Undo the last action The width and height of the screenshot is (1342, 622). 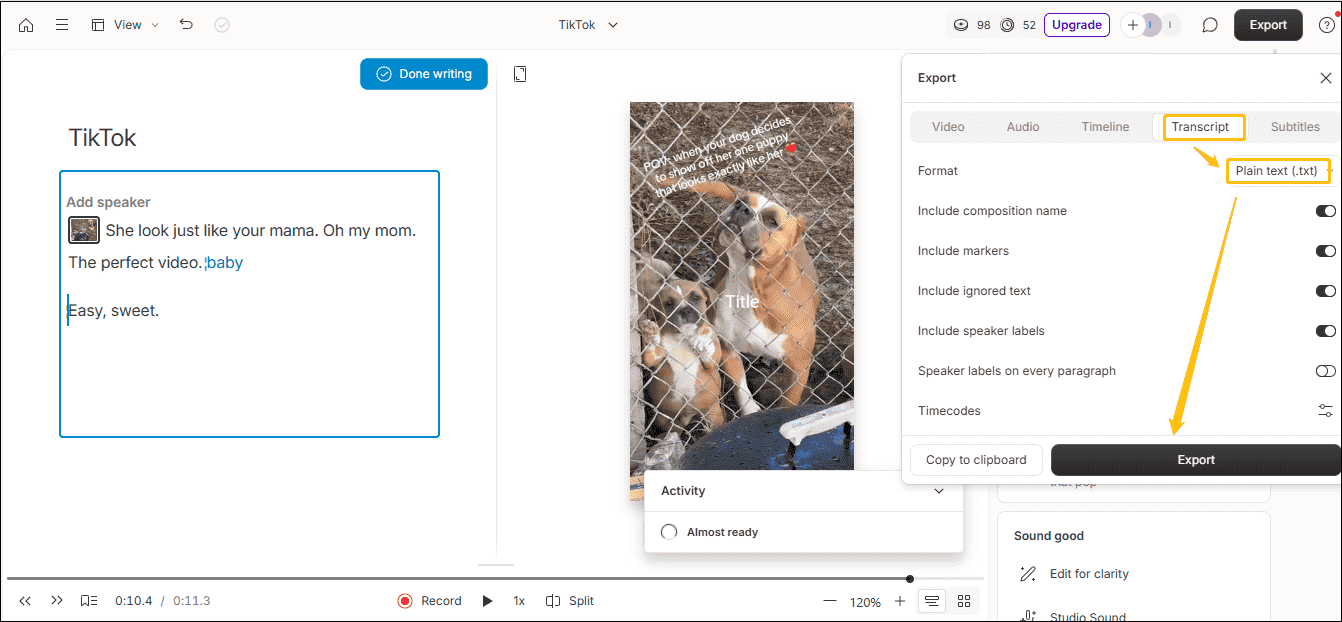click(x=186, y=25)
